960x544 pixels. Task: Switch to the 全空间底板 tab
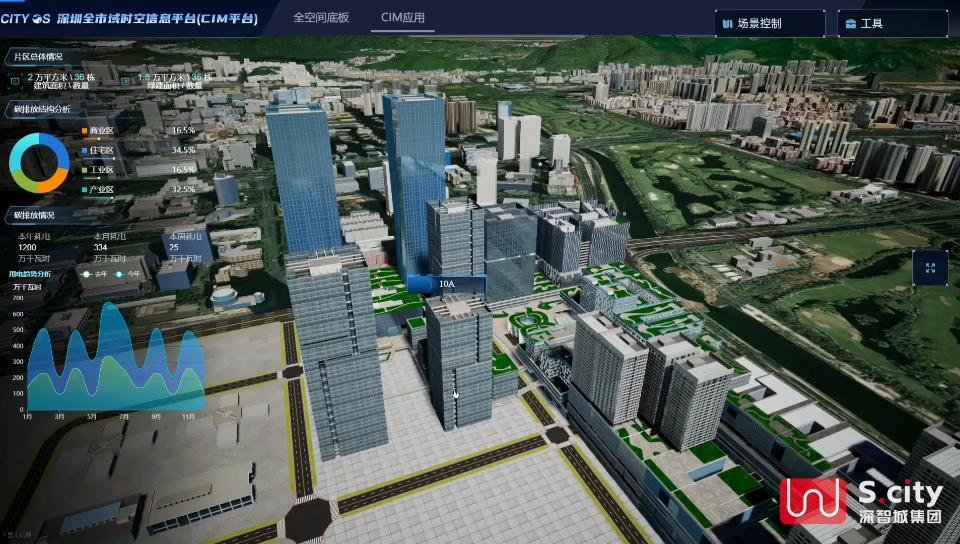point(321,18)
